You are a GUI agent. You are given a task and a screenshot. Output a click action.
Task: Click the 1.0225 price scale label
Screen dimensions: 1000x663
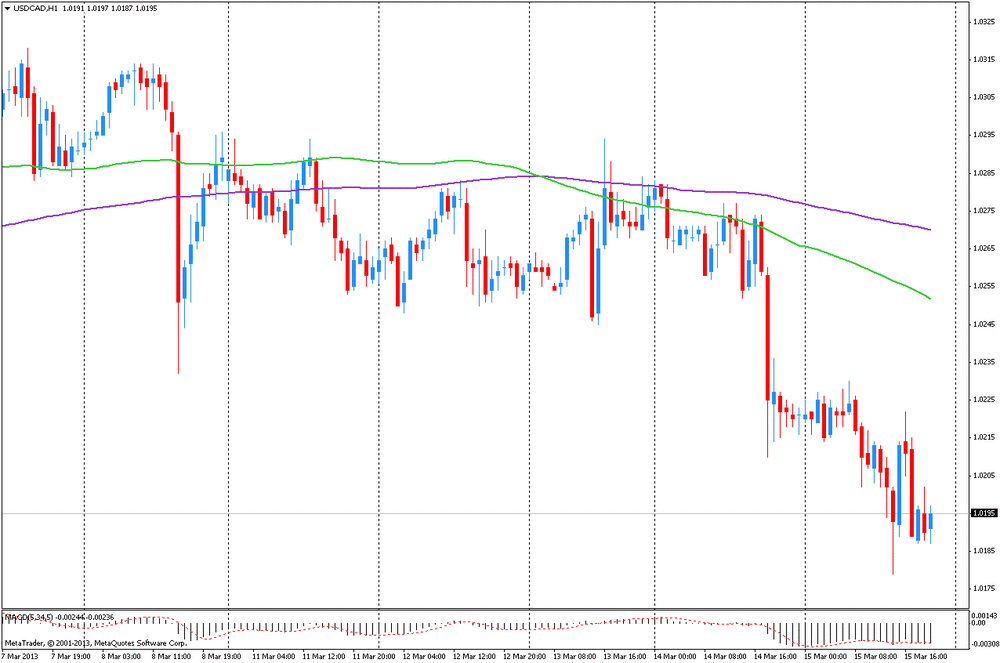pyautogui.click(x=984, y=400)
